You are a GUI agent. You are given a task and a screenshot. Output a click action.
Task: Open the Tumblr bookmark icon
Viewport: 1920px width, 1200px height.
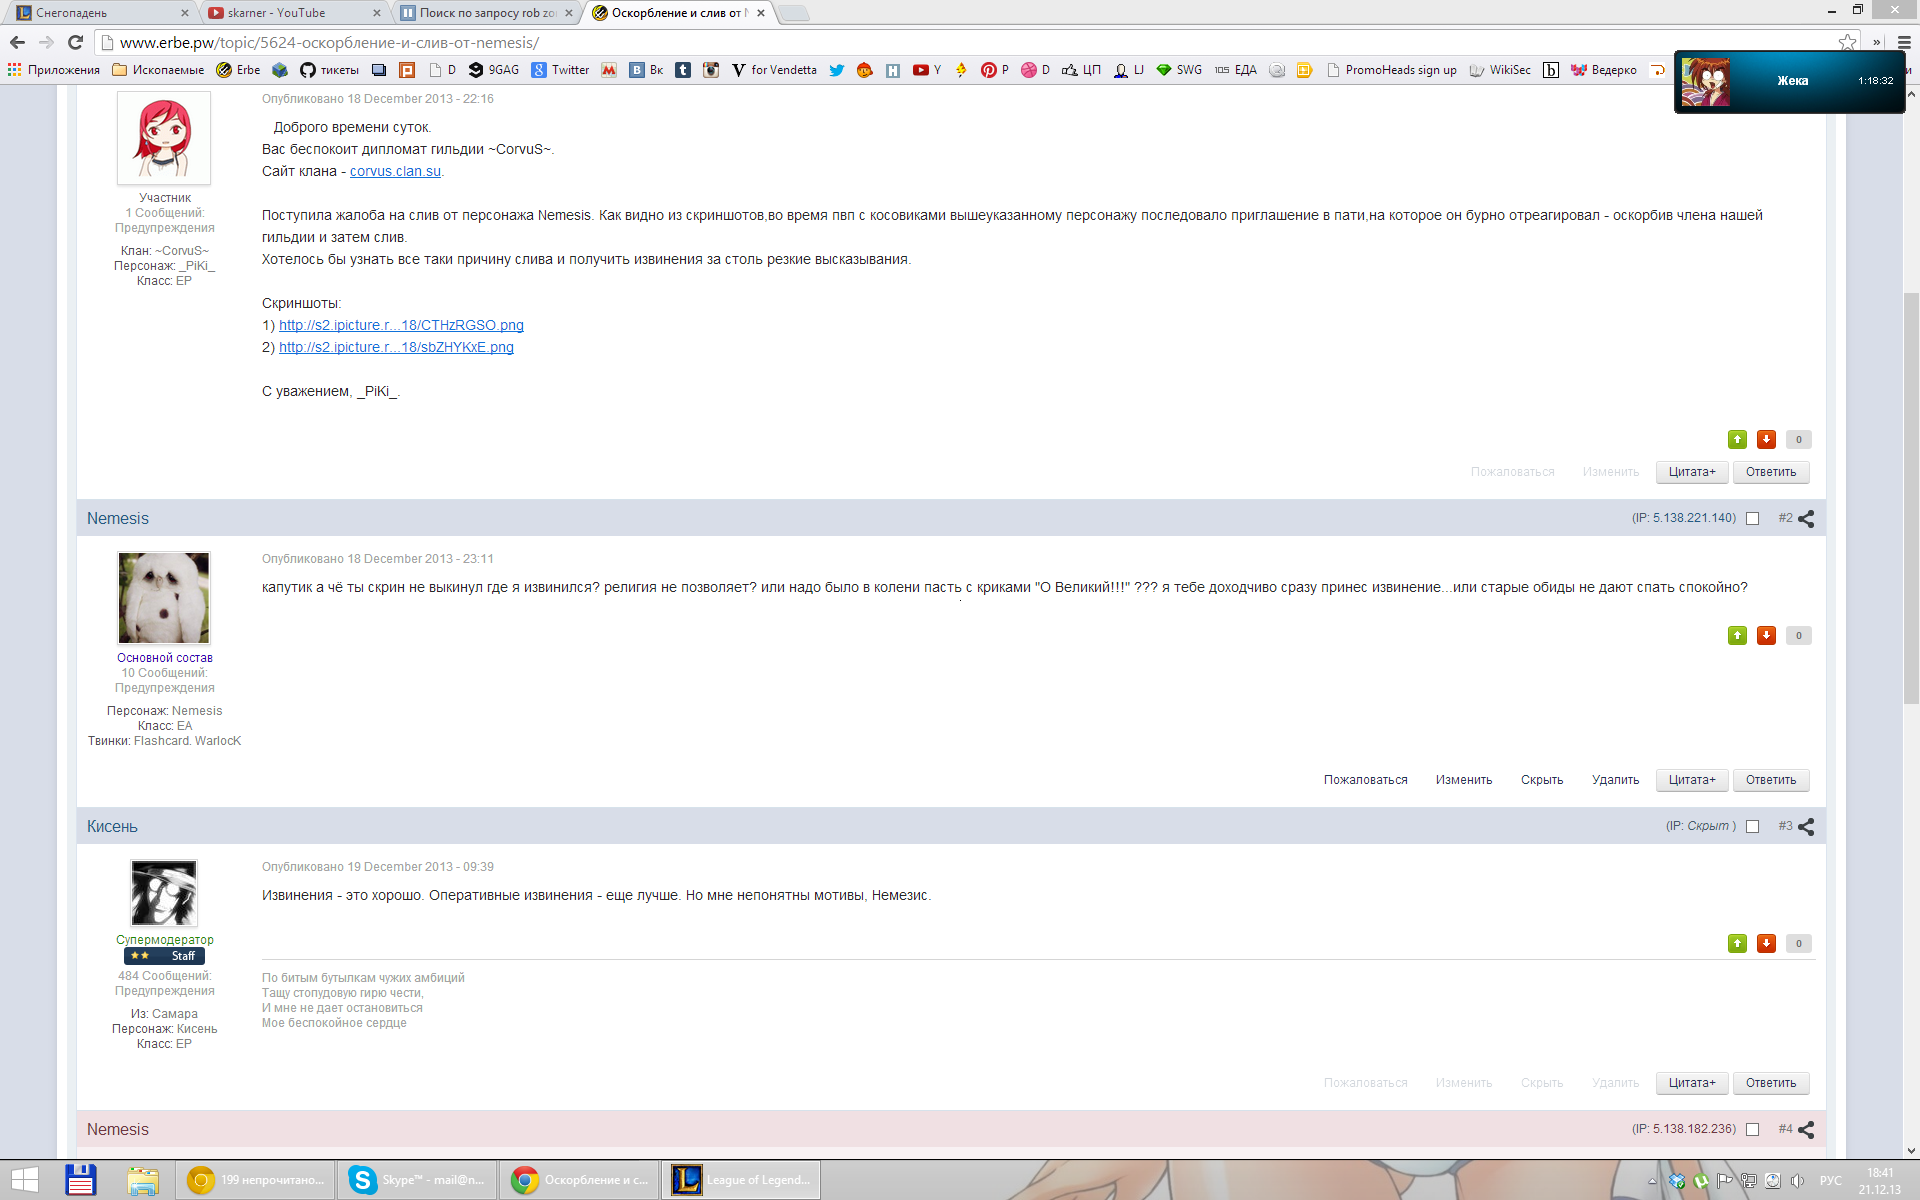click(683, 70)
